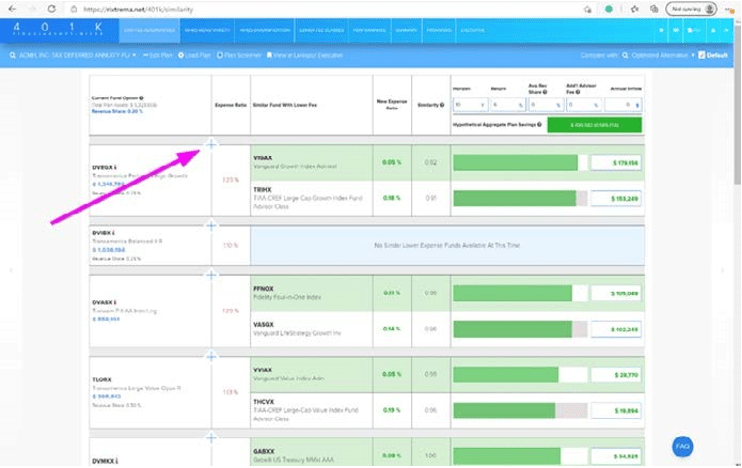
Task: Click the plus icon above DVEGX row
Action: point(211,146)
